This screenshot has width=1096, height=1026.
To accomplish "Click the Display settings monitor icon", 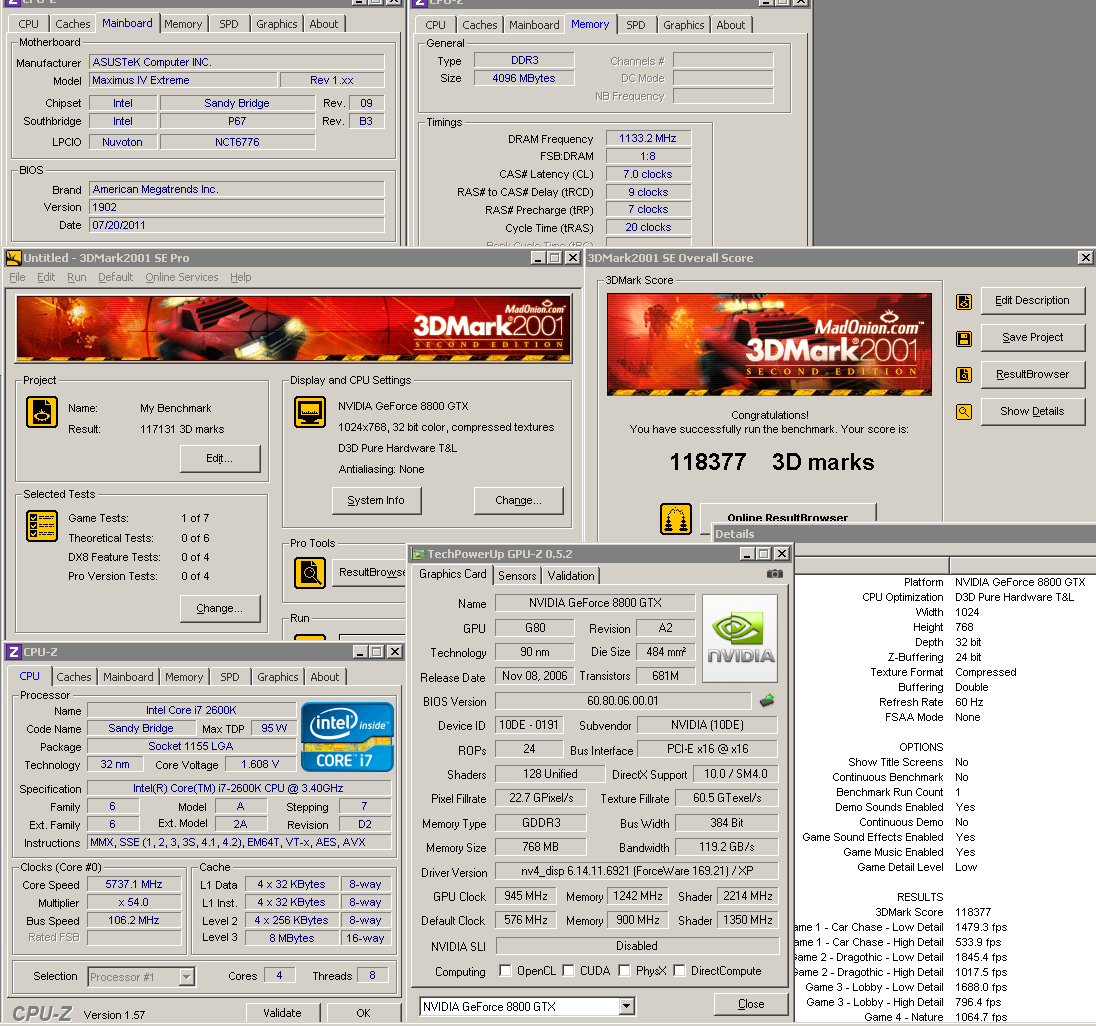I will pyautogui.click(x=310, y=412).
